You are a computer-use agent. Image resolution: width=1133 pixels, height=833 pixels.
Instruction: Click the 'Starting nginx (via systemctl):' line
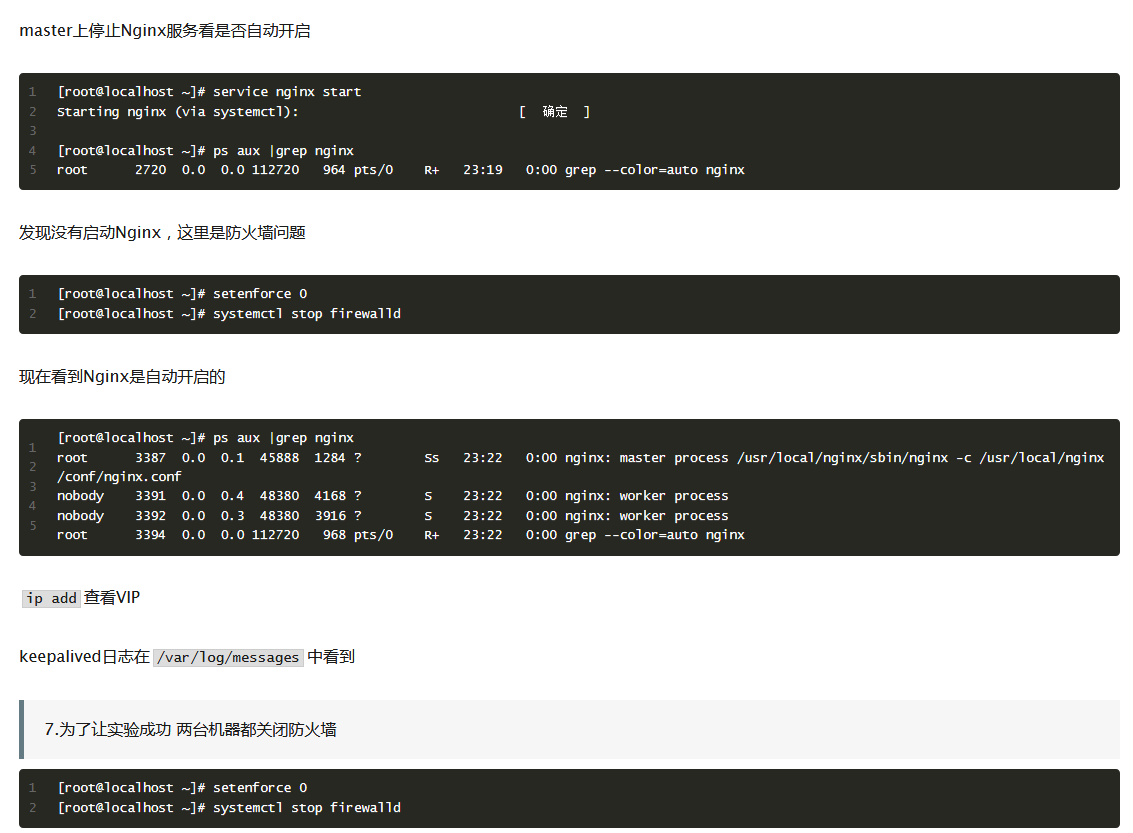178,111
